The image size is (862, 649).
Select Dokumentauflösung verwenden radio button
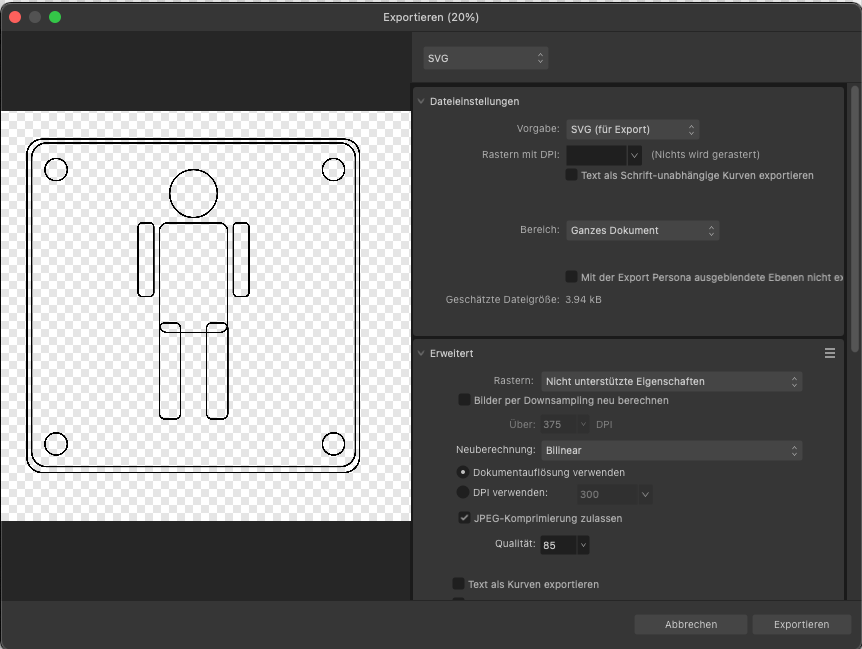point(463,472)
